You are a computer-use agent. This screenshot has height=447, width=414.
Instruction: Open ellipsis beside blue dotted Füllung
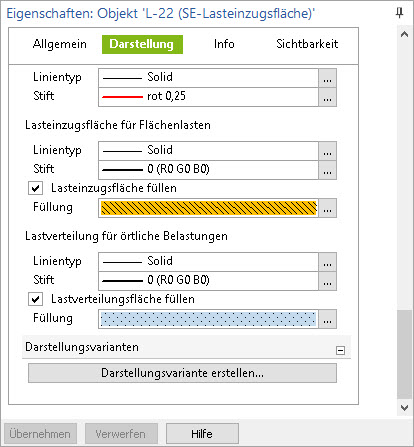click(327, 319)
